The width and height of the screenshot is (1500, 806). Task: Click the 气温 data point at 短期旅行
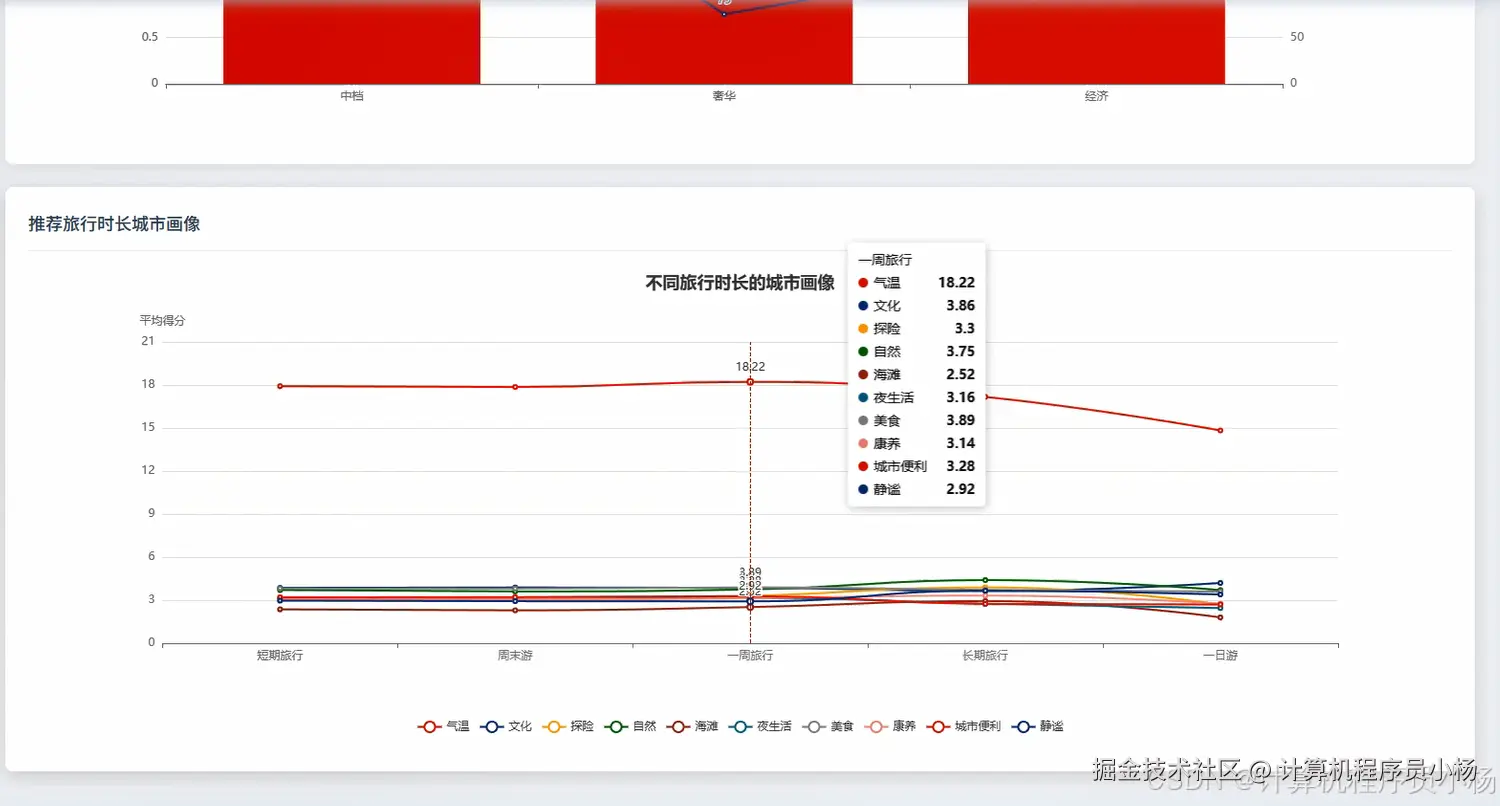pos(280,386)
